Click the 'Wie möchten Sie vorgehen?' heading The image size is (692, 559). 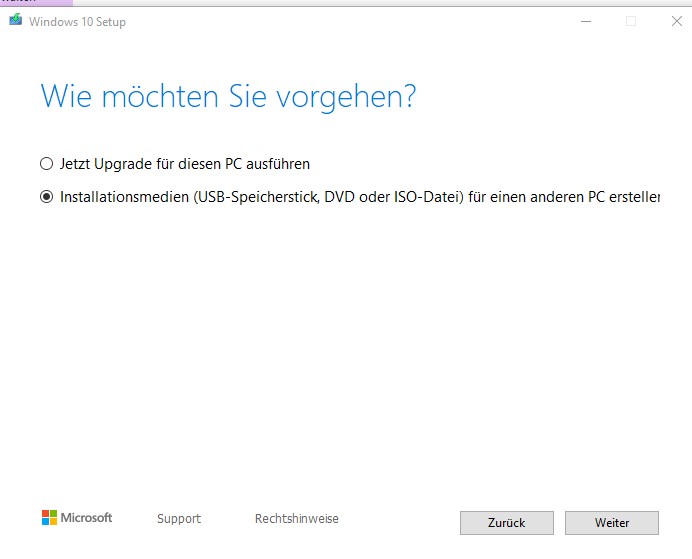228,97
